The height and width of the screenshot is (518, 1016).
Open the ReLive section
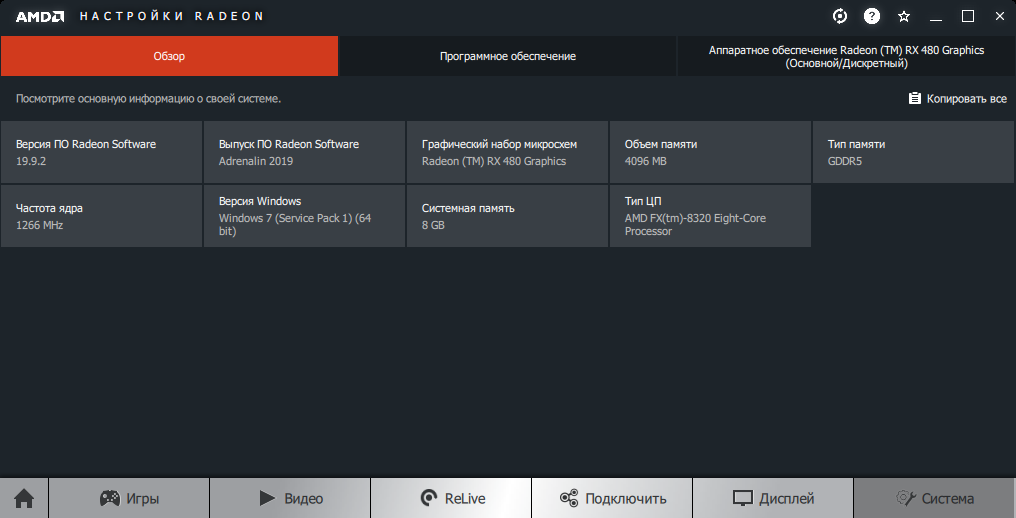pyautogui.click(x=452, y=499)
